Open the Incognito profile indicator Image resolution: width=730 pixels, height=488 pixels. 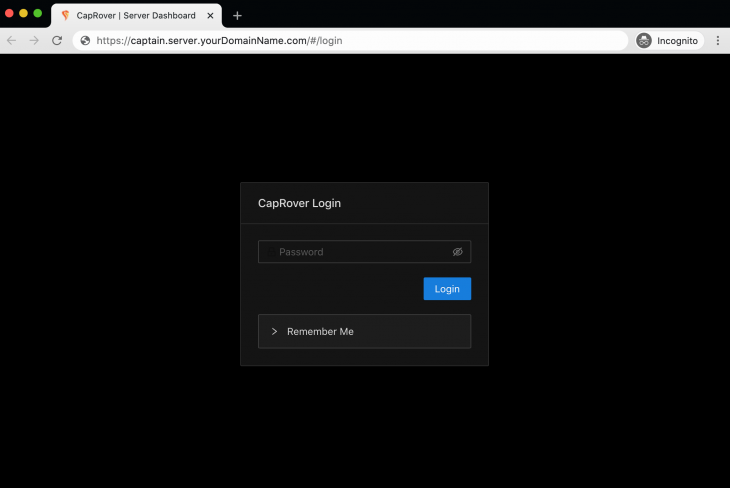(668, 41)
